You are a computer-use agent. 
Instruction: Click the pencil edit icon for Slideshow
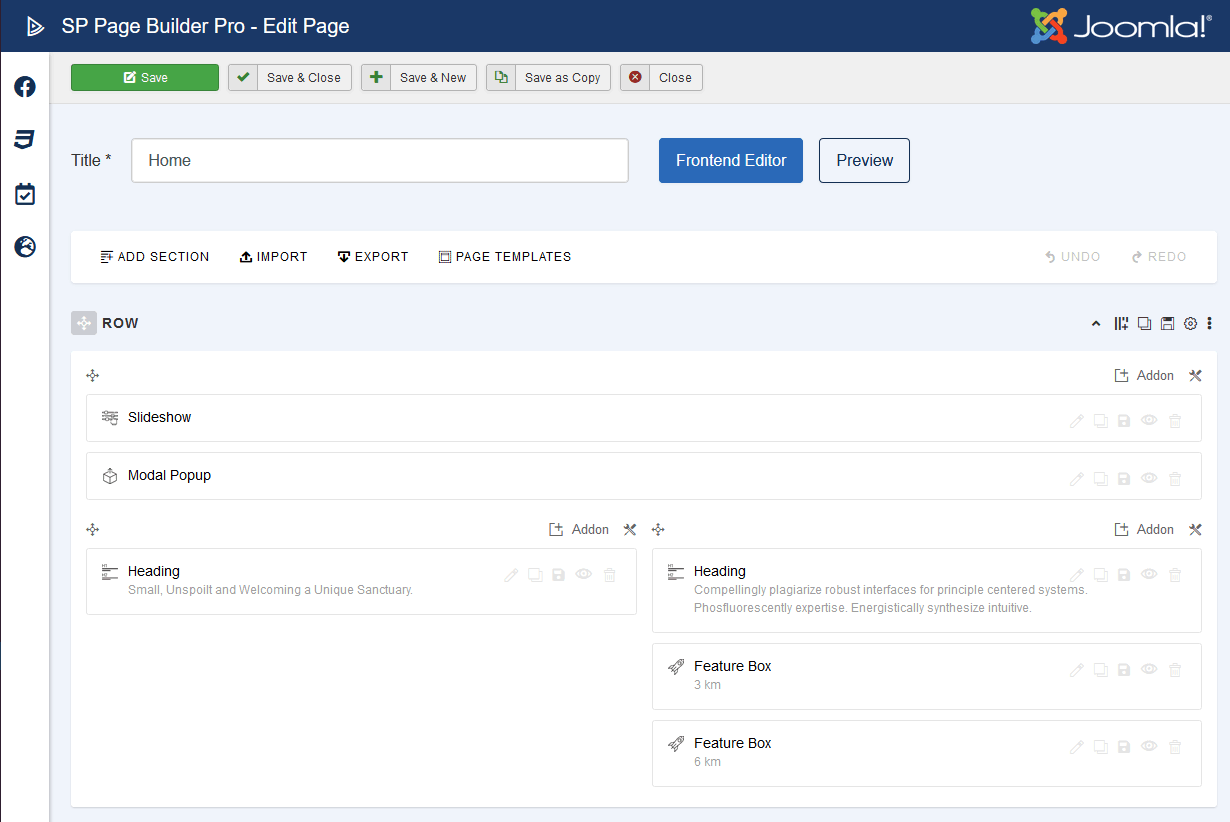point(1077,421)
